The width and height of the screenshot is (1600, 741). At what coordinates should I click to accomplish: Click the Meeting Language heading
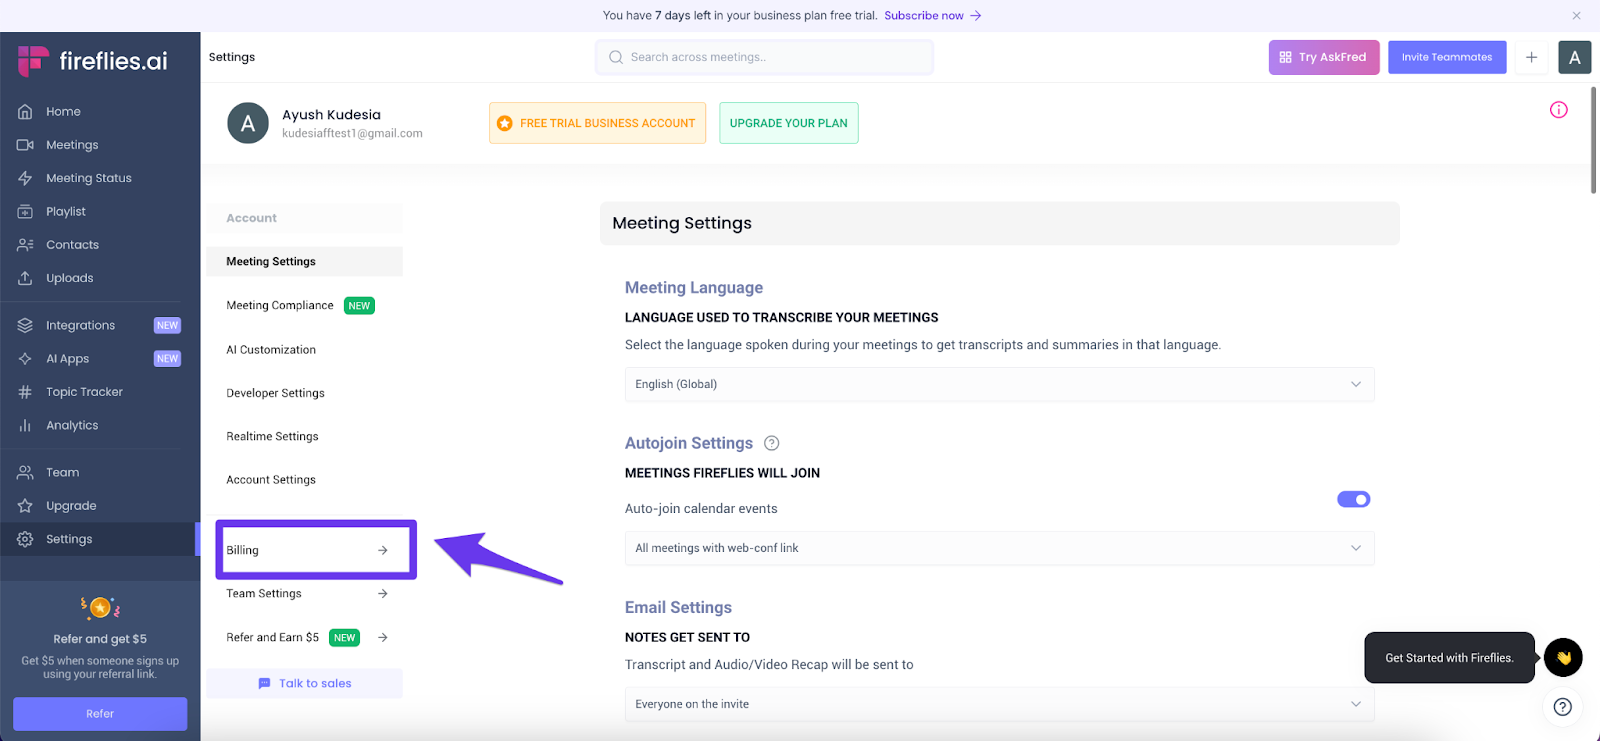tap(694, 288)
